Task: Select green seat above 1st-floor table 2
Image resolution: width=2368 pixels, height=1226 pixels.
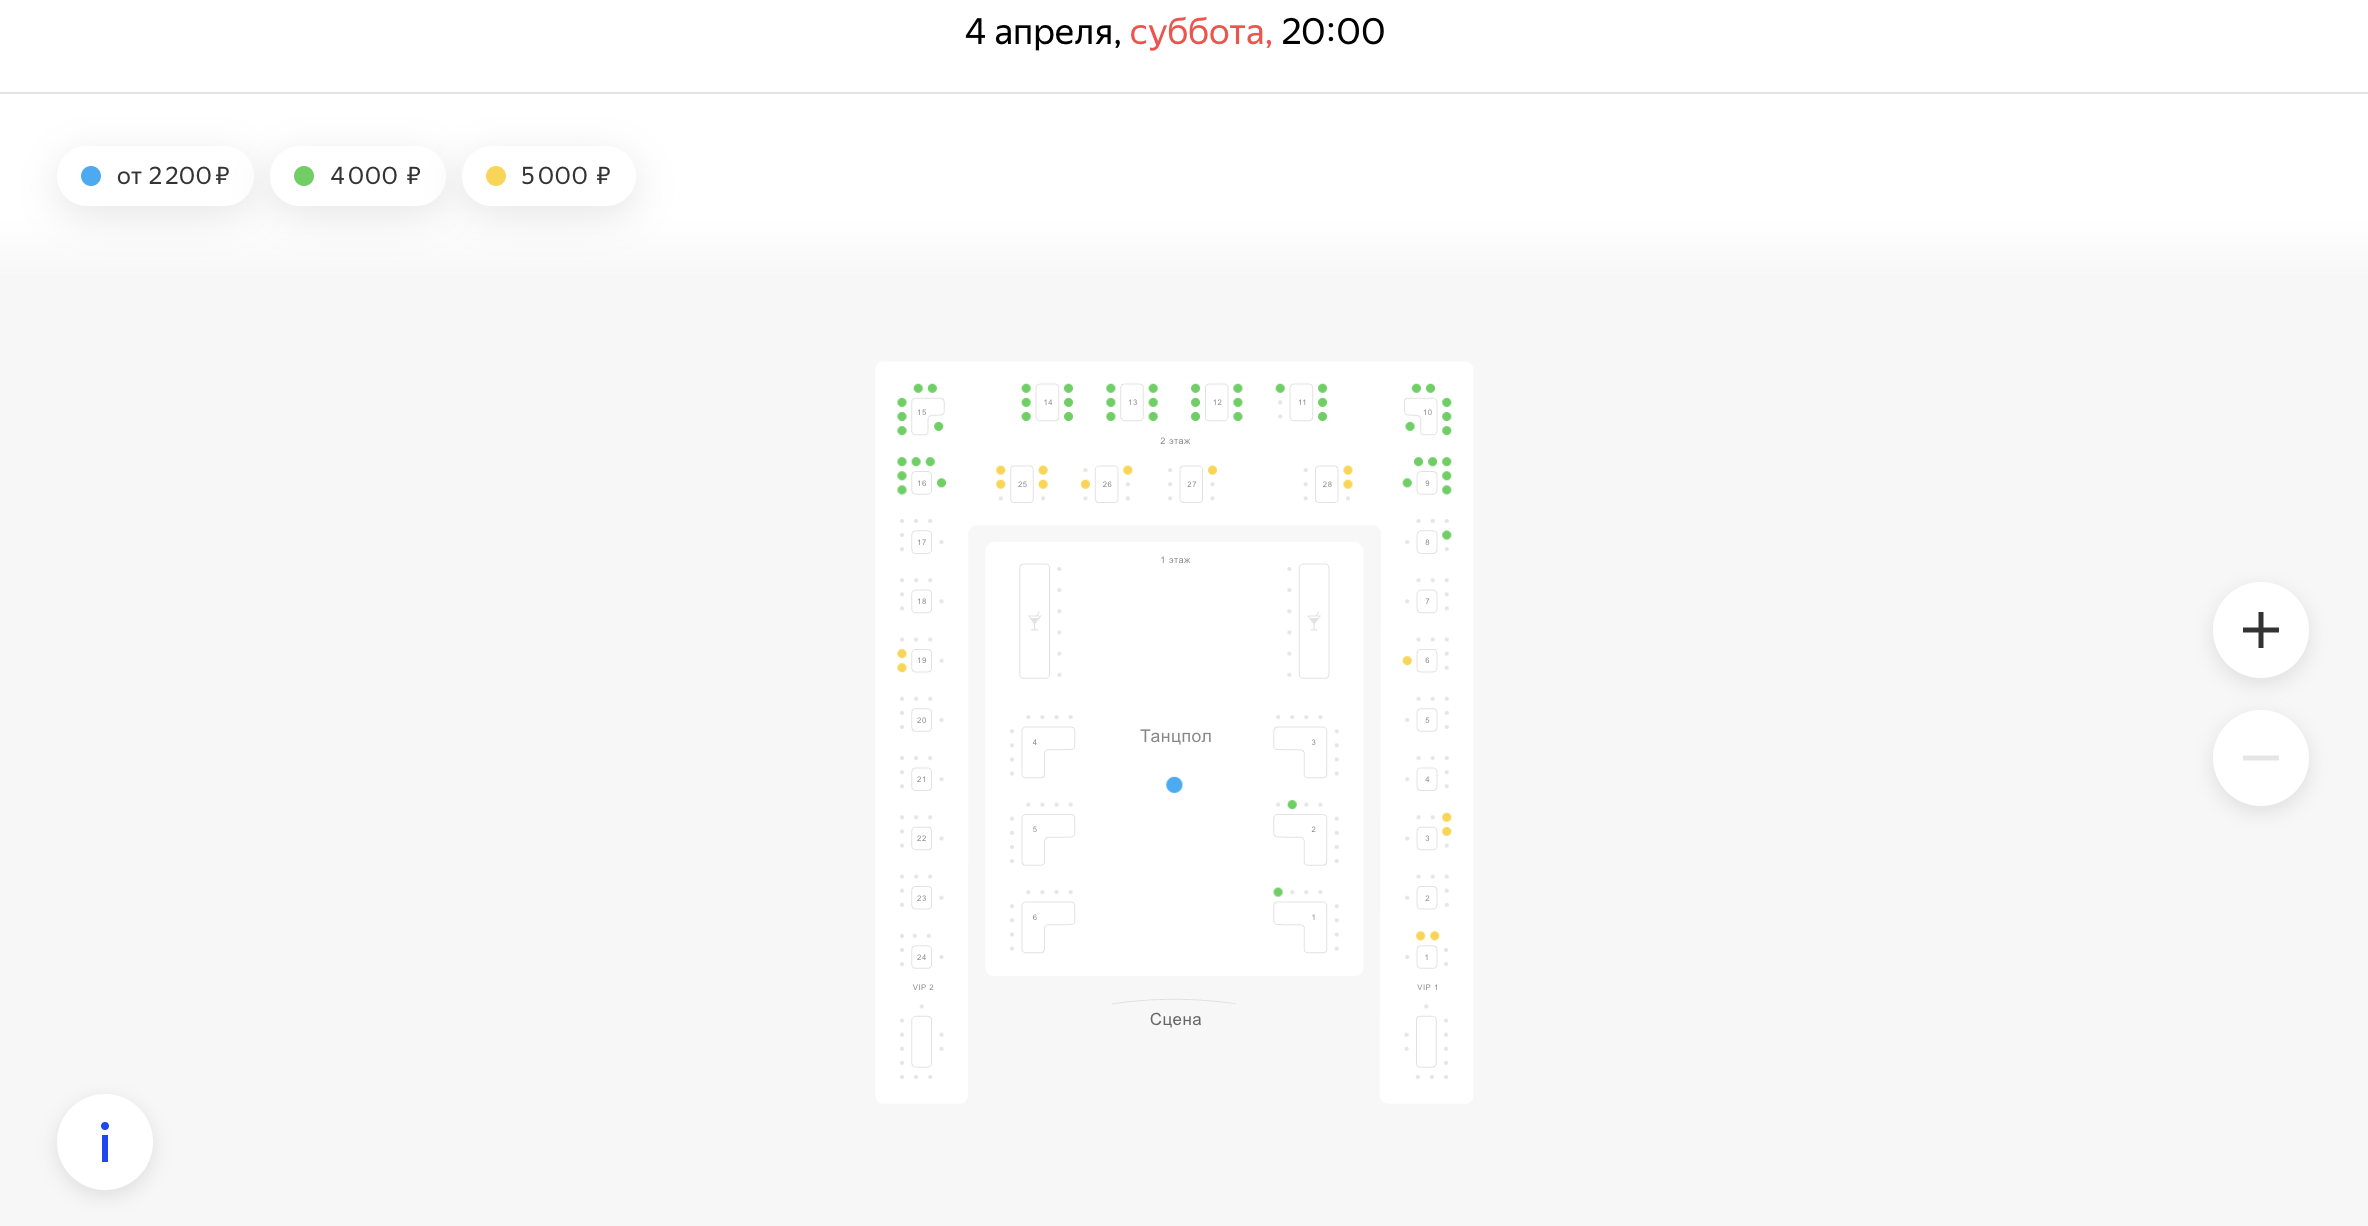Action: [x=1292, y=805]
